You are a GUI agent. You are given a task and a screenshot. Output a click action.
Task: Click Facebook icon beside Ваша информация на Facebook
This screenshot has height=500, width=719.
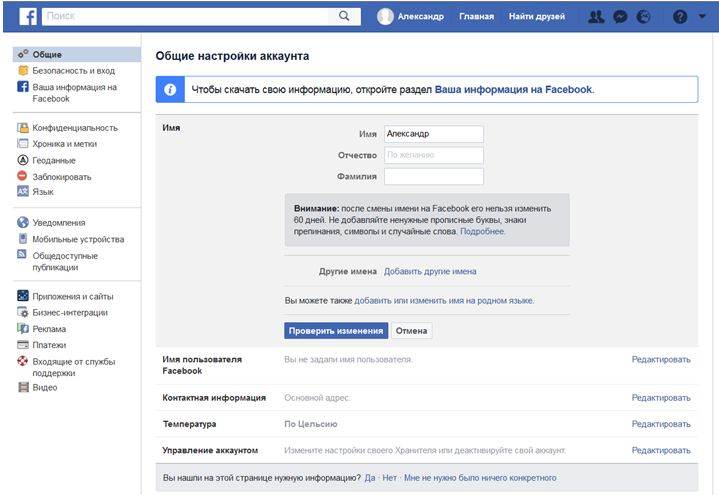pyautogui.click(x=23, y=86)
